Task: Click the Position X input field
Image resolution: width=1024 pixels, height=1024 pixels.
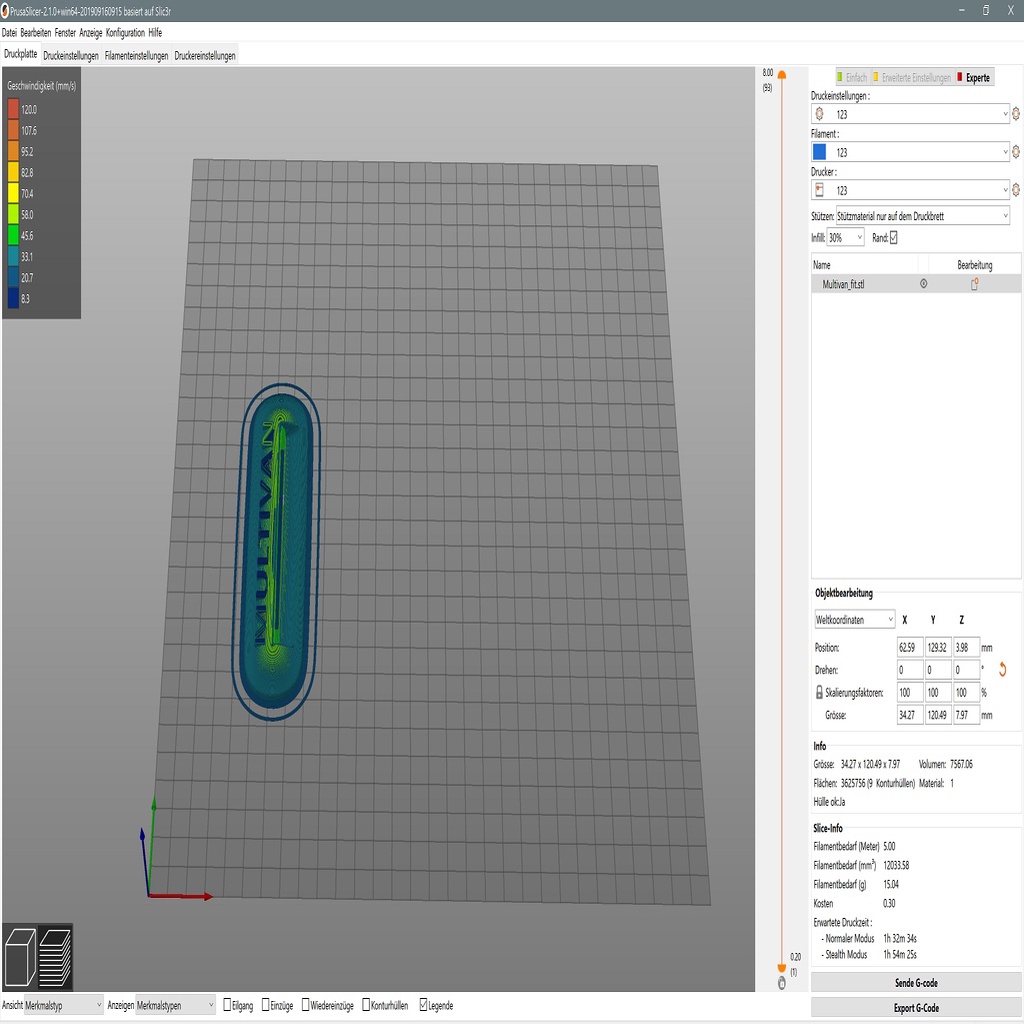Action: [910, 647]
